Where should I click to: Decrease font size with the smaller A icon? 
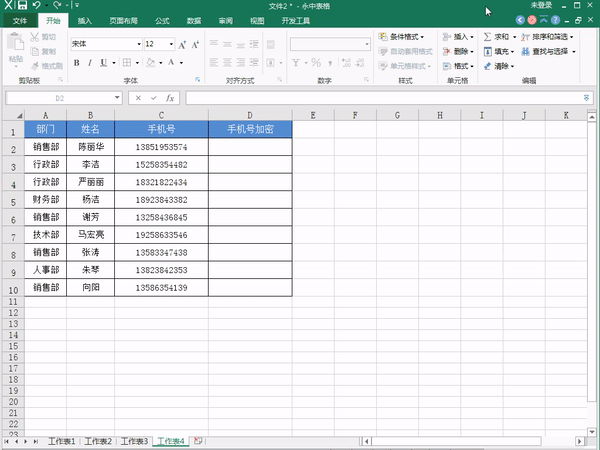click(x=195, y=45)
